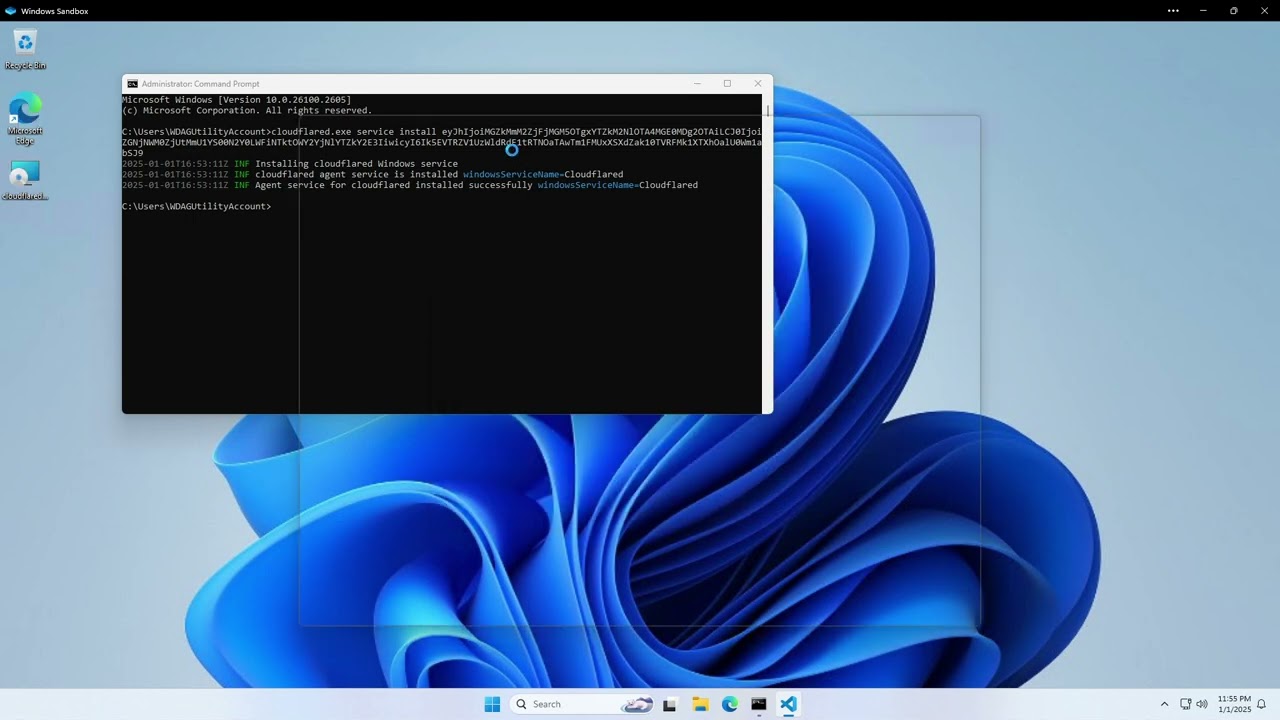The image size is (1280, 720).
Task: Minimize the Command Prompt window
Action: click(x=697, y=84)
